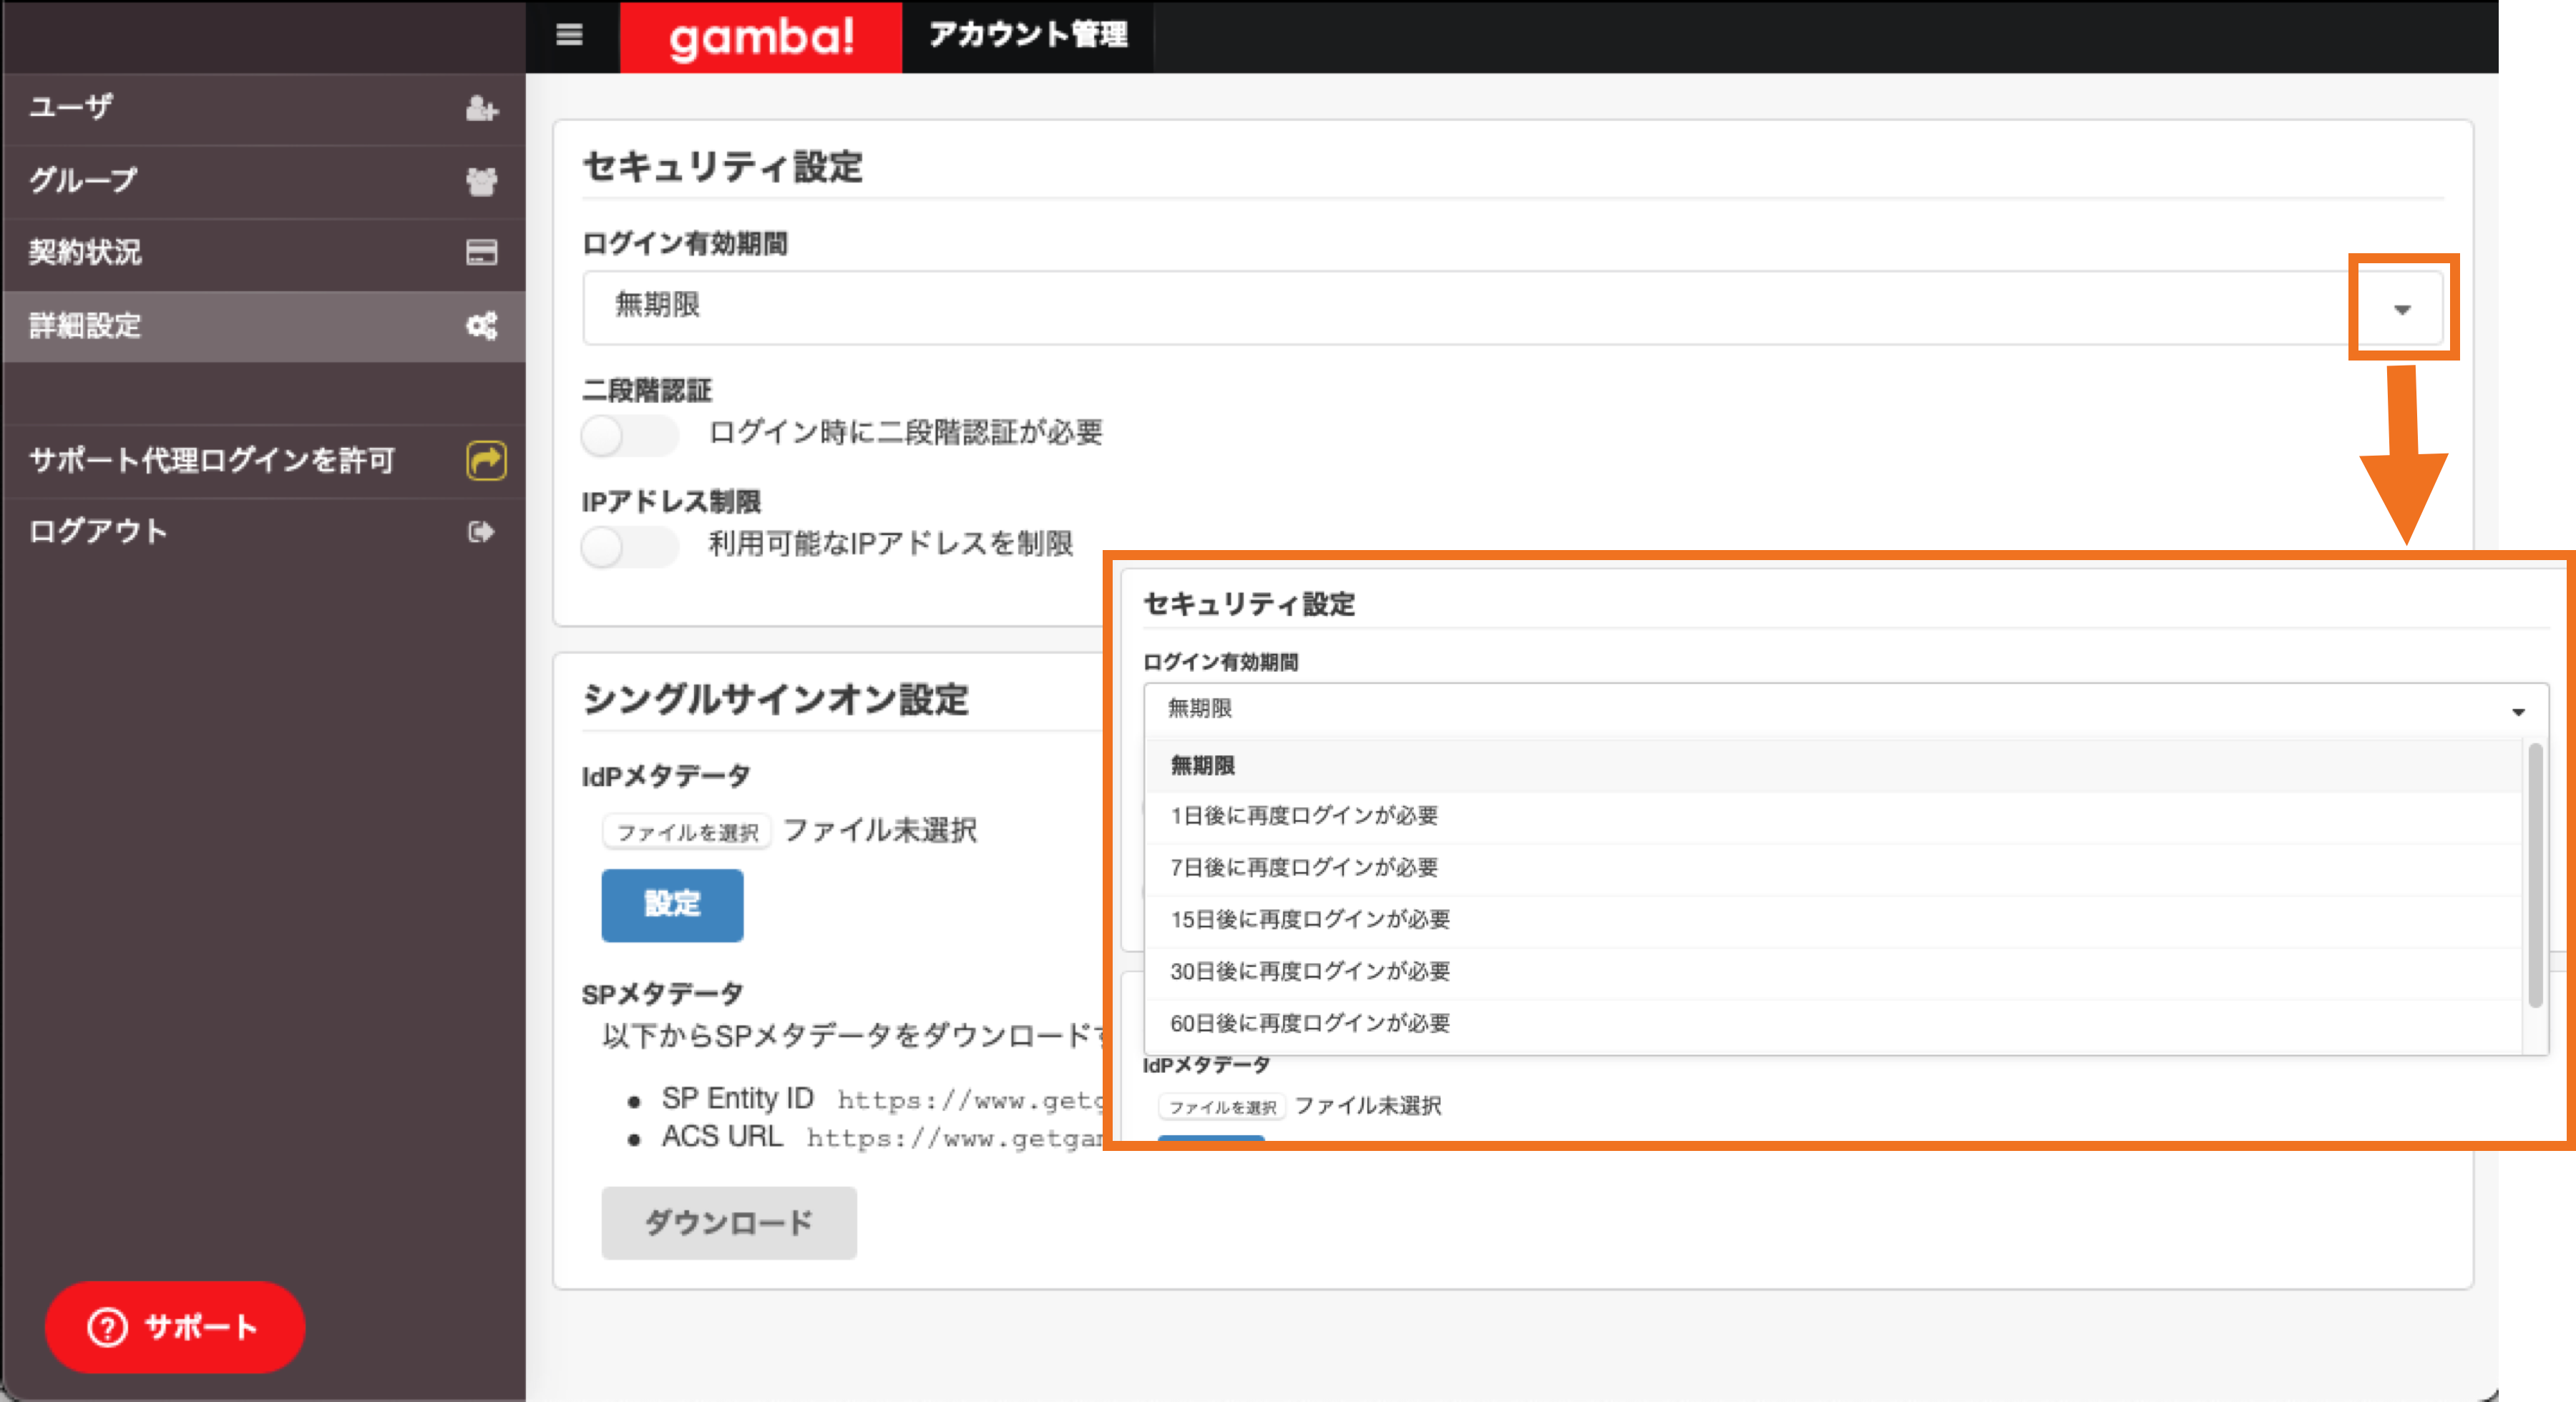Toggle the IPアドレス制限 switch
Screen dimensions: 2576x1402
(x=629, y=546)
